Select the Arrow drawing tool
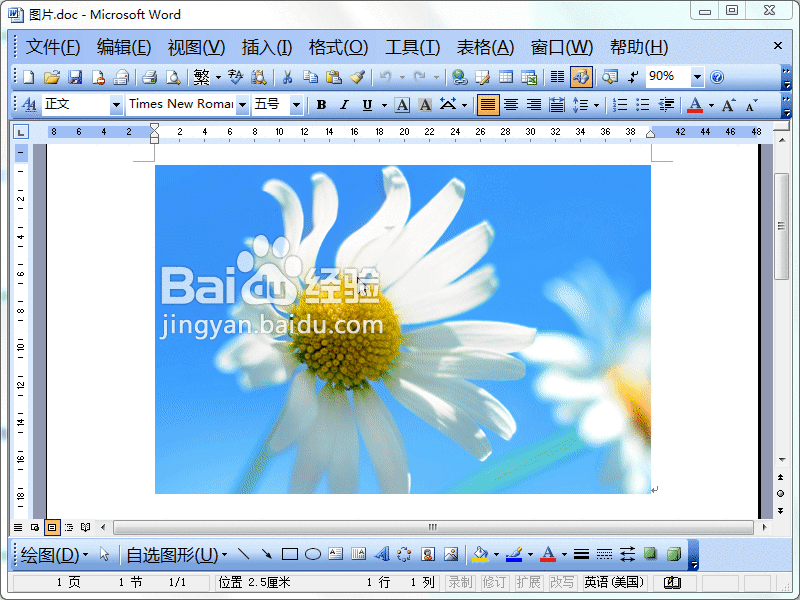Image resolution: width=800 pixels, height=600 pixels. pyautogui.click(x=266, y=554)
